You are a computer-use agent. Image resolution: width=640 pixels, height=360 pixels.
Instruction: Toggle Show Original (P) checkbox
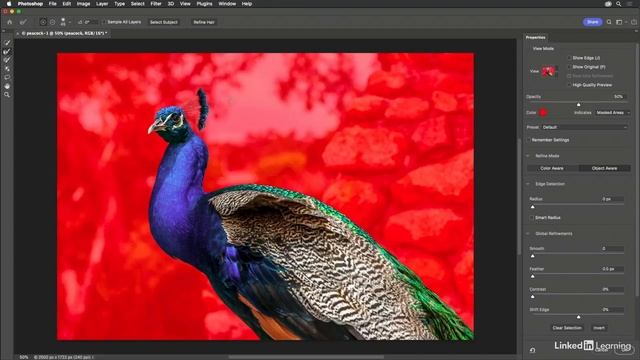[569, 67]
